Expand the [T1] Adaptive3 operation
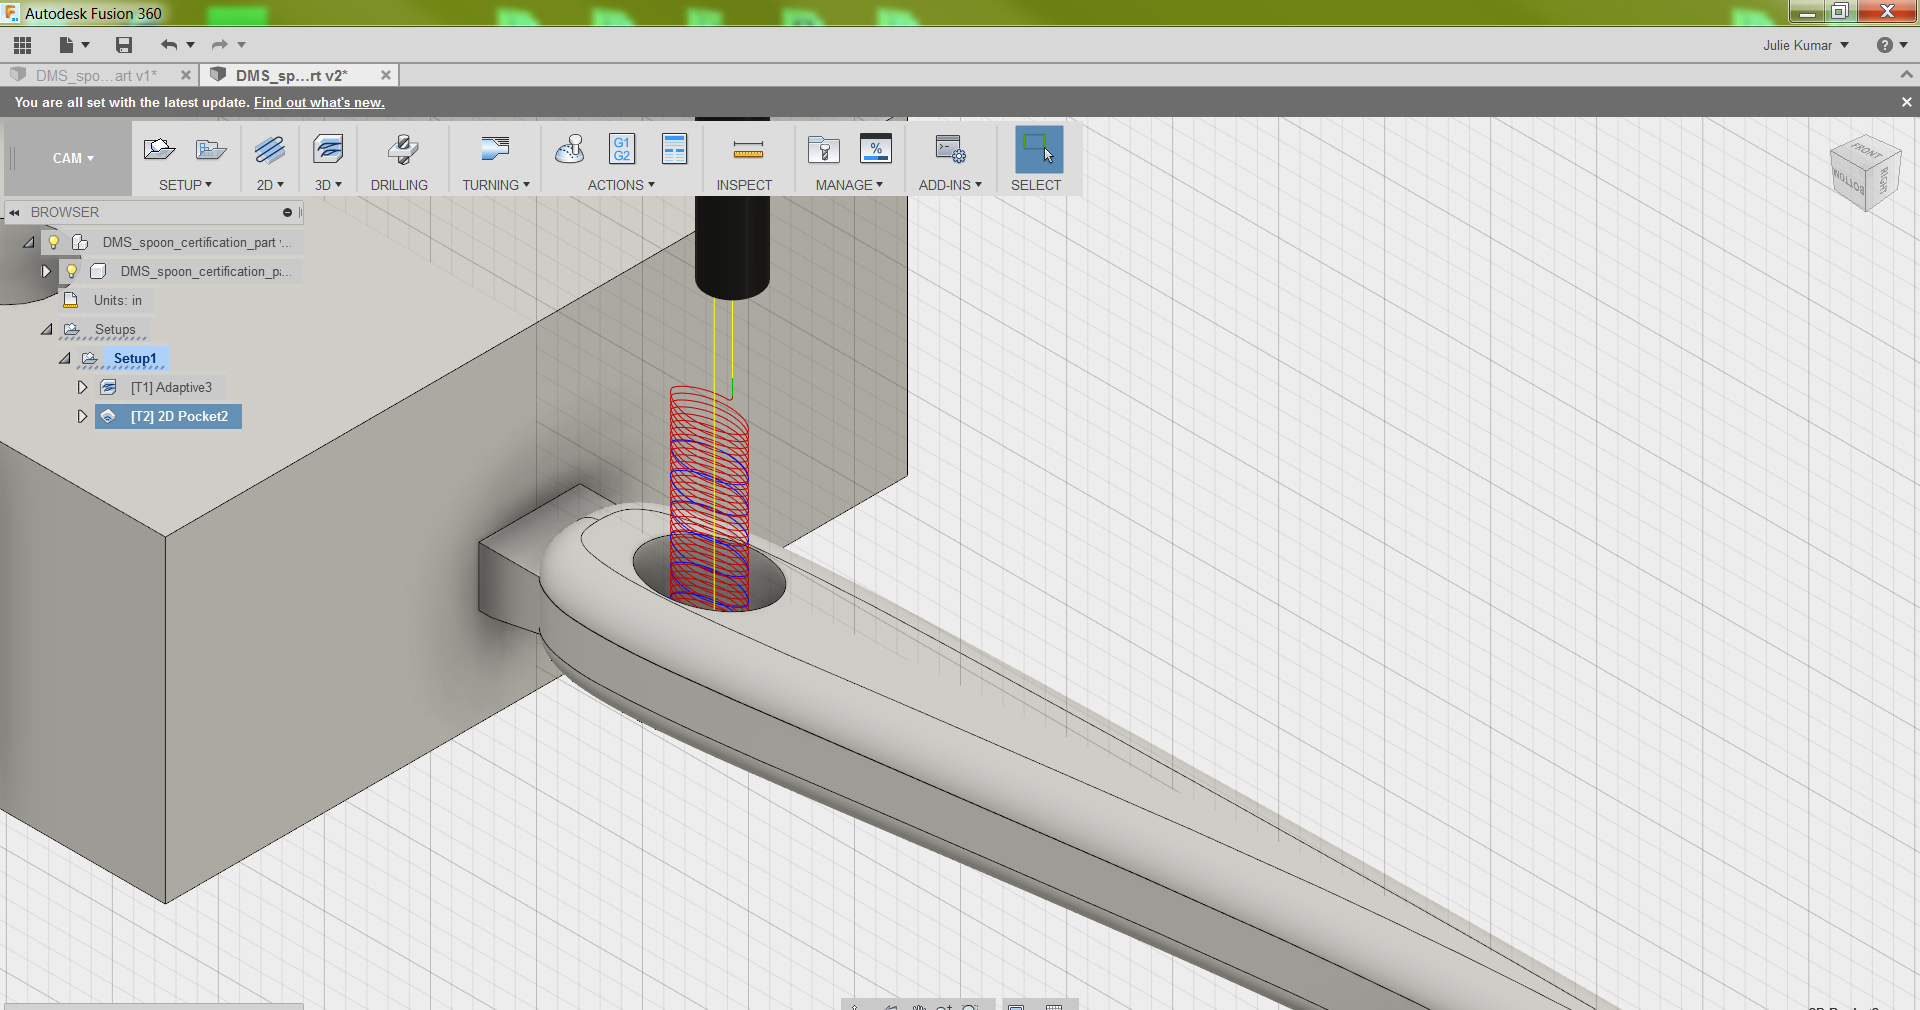 (x=82, y=387)
